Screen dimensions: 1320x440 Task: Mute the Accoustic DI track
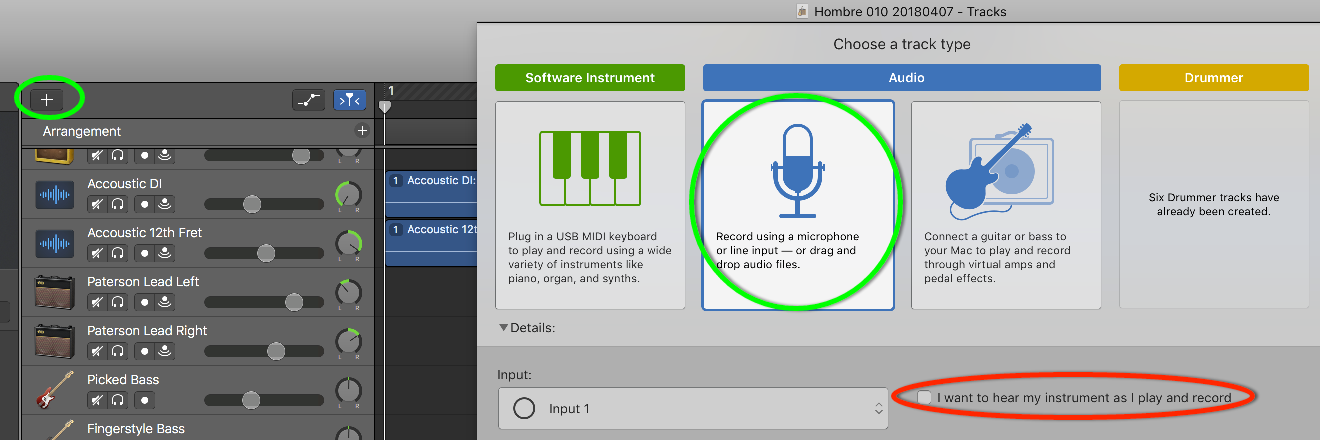[x=98, y=203]
